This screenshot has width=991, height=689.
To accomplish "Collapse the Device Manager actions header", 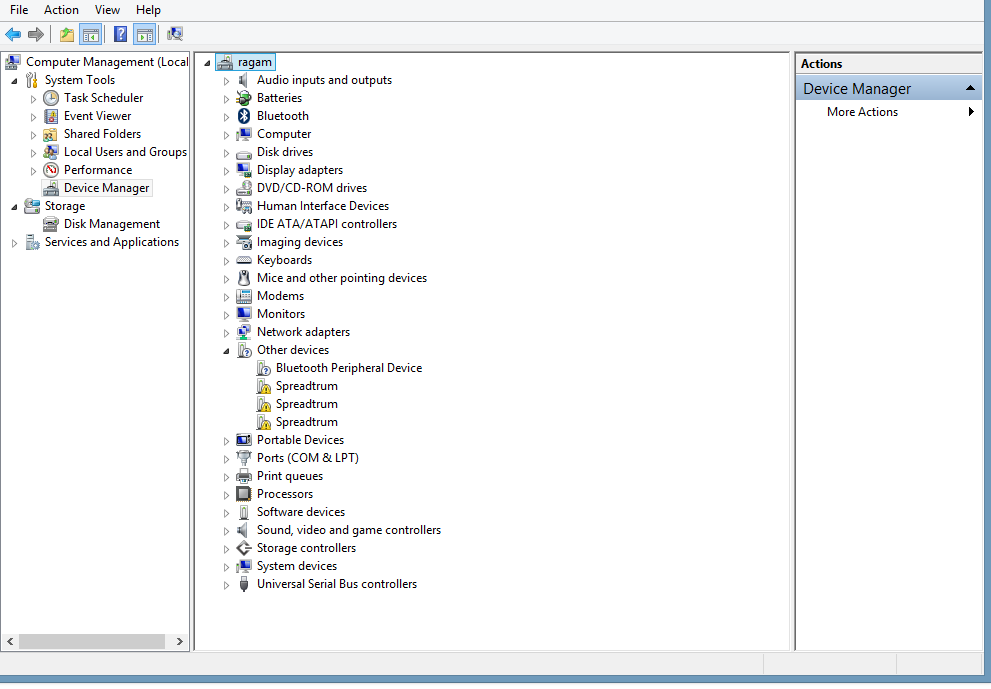I will [x=970, y=89].
